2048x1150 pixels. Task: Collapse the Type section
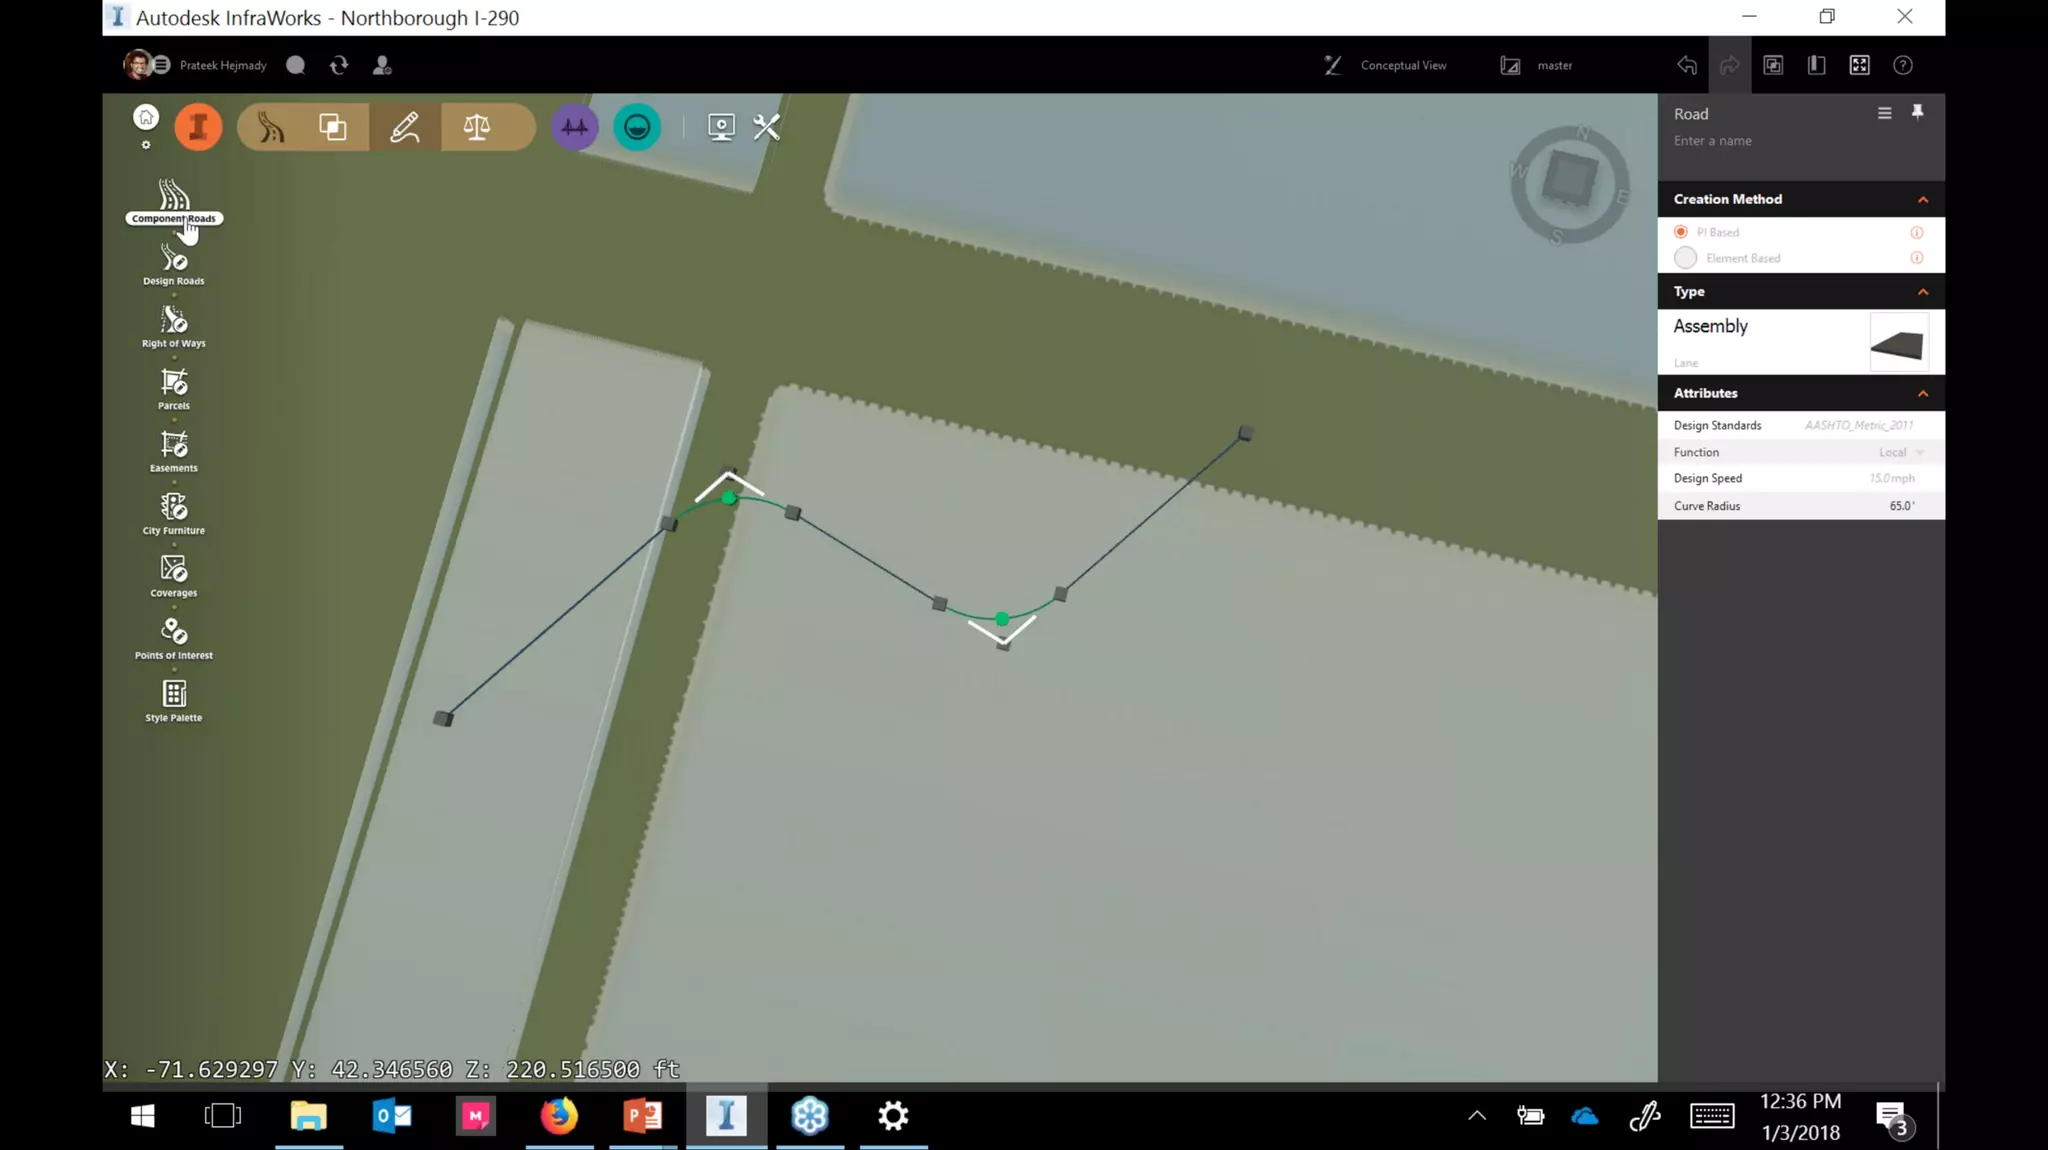pyautogui.click(x=1923, y=292)
